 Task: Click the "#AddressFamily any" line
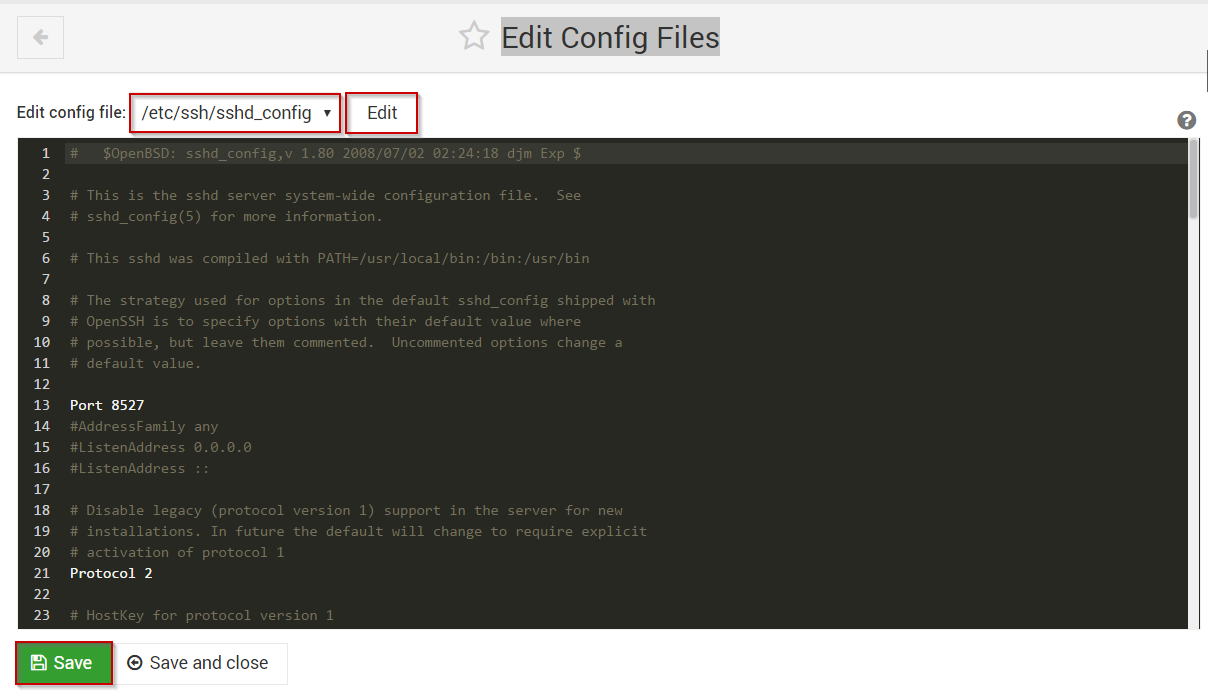(144, 426)
